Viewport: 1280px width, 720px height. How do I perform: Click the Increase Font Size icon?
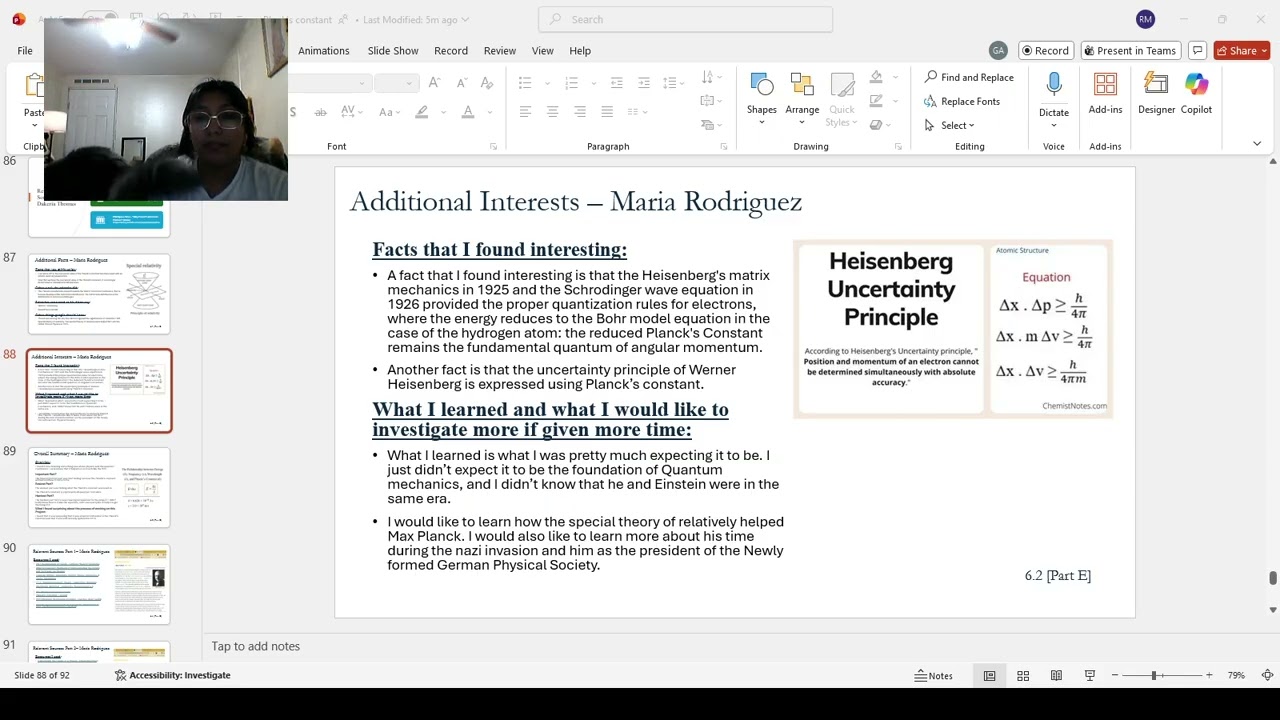(434, 83)
